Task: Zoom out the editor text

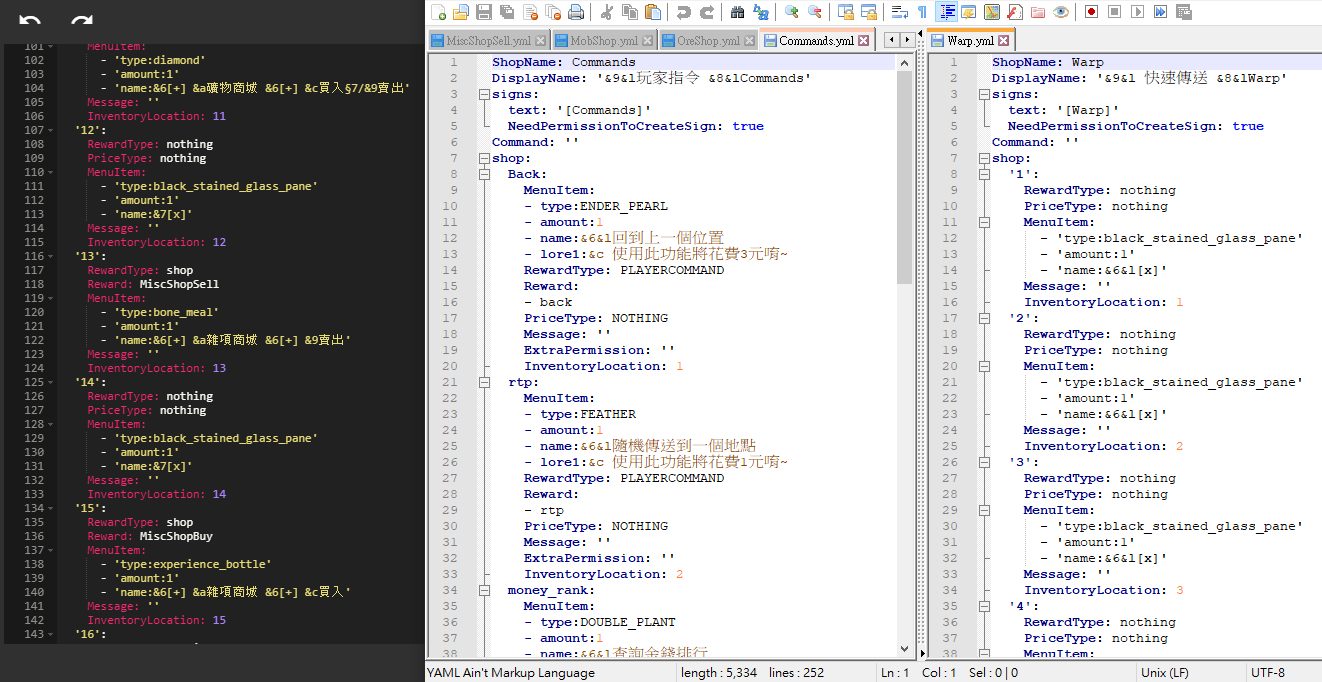Action: 814,12
